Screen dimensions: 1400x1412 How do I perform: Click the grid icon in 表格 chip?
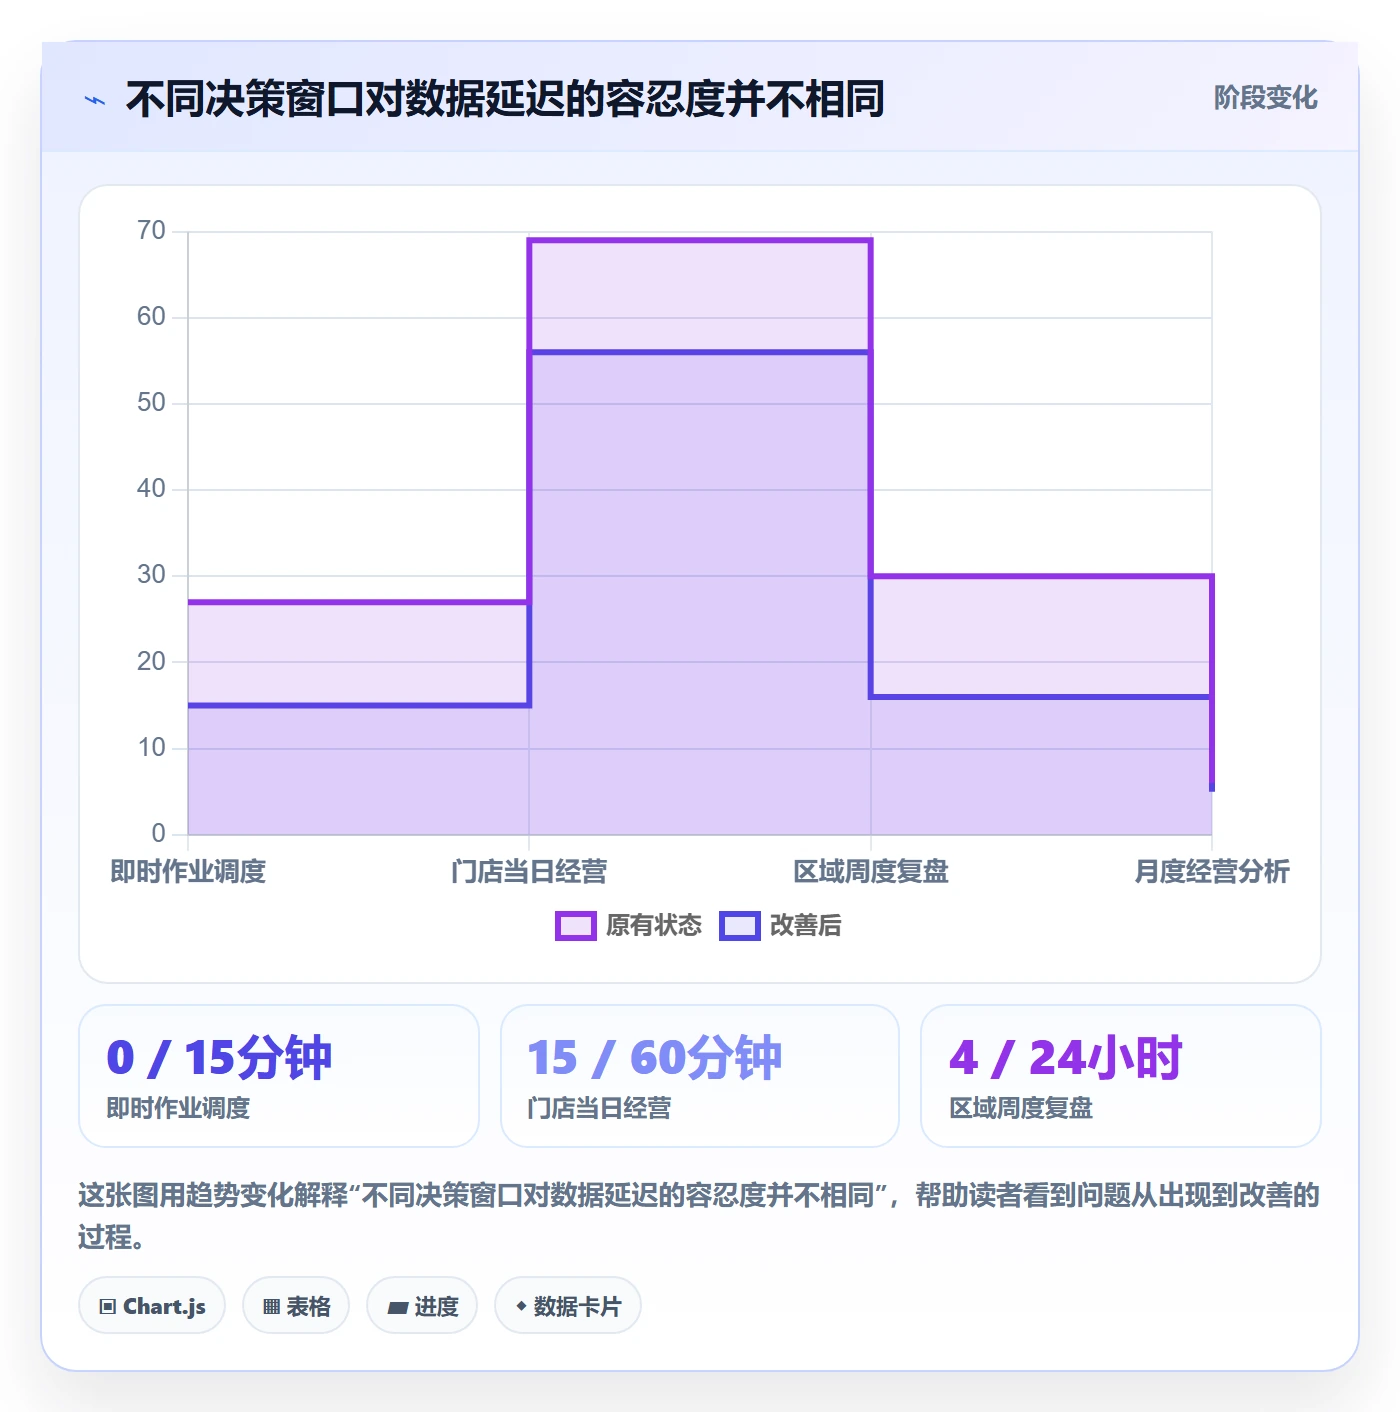tap(271, 1307)
